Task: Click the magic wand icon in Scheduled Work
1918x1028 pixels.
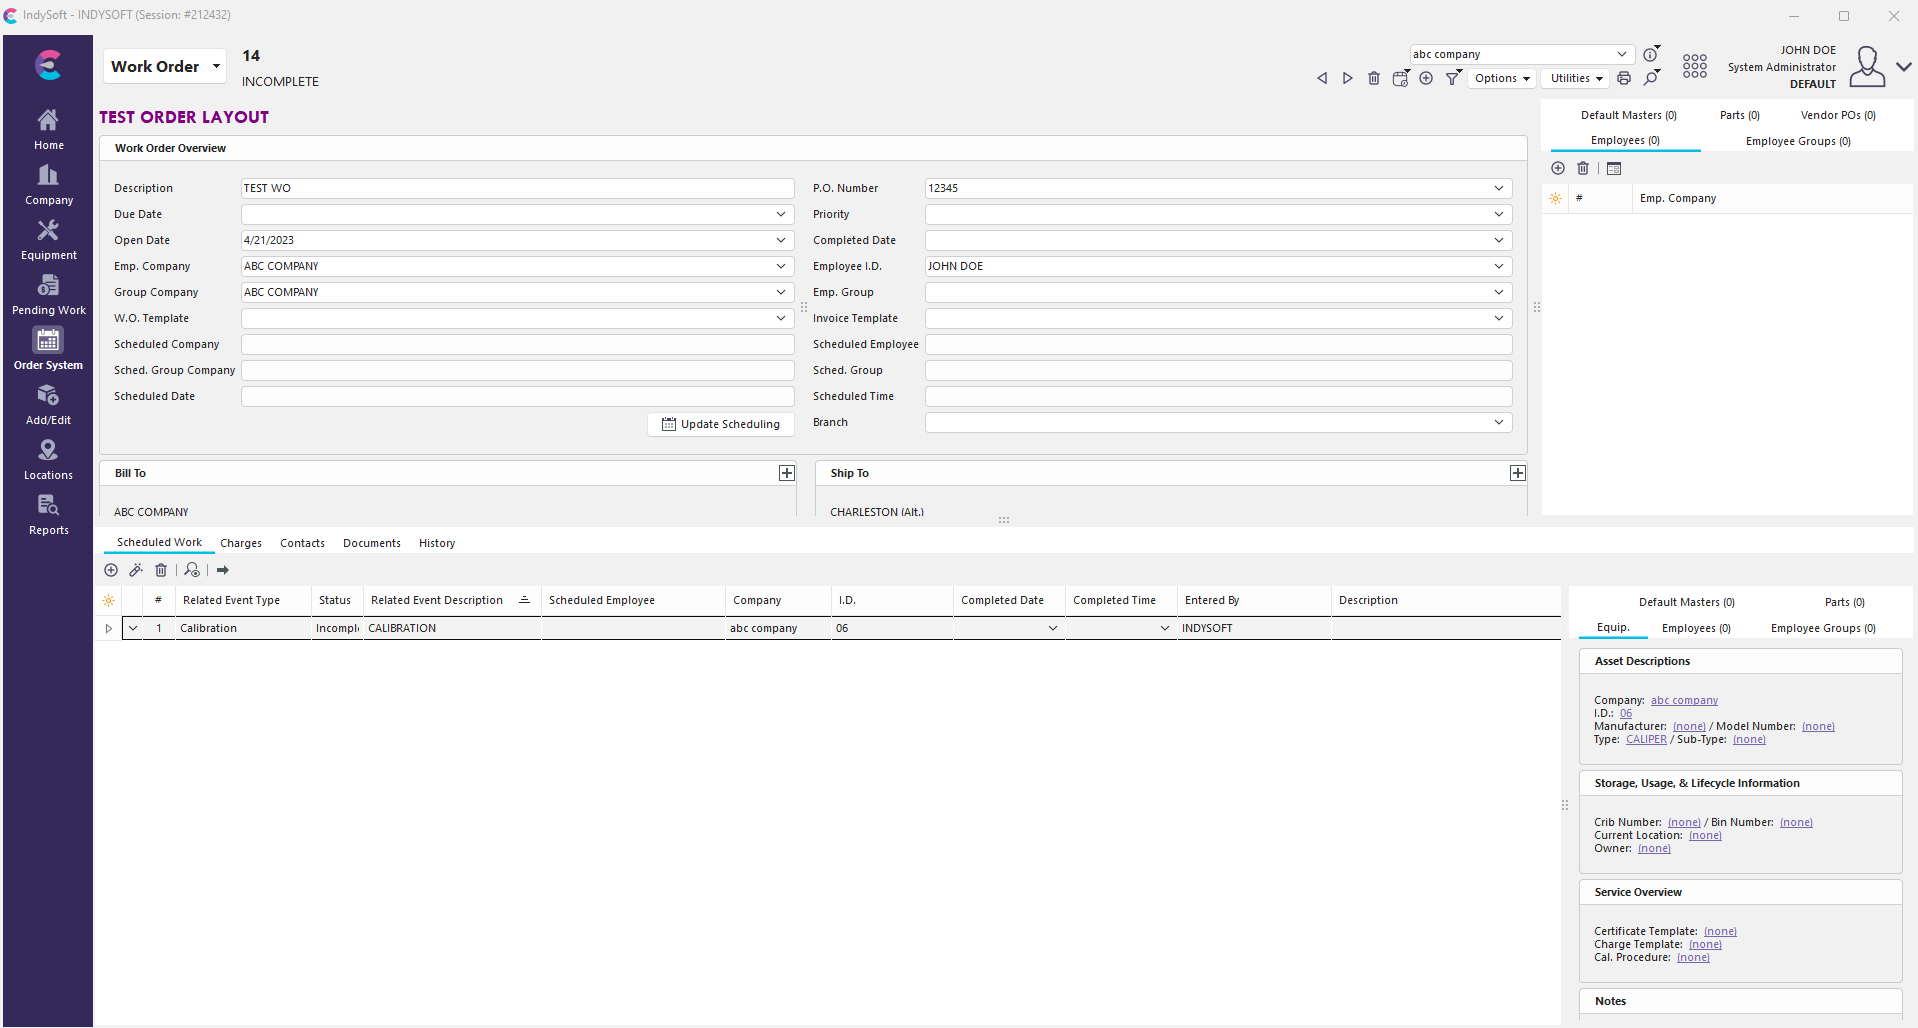Action: point(136,570)
